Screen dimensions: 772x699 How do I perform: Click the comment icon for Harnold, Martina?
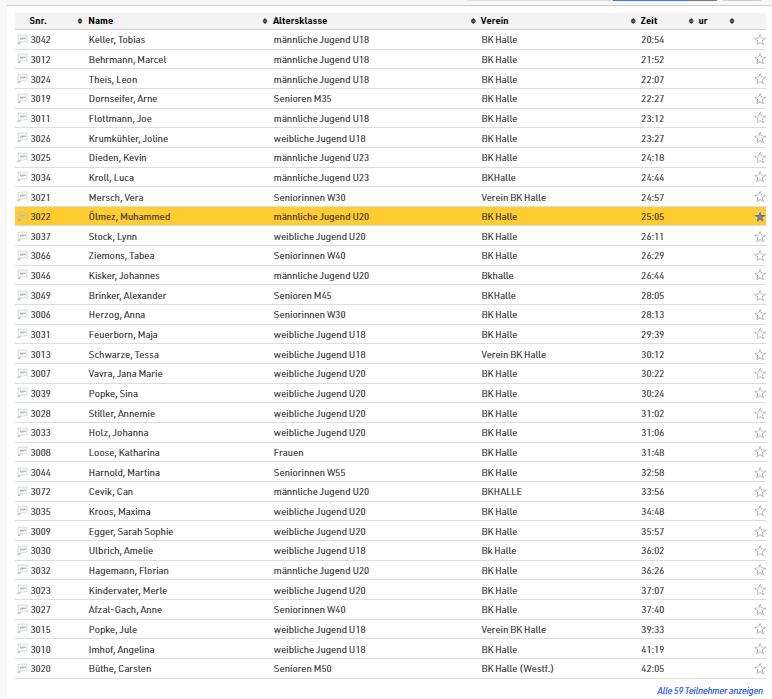22,472
